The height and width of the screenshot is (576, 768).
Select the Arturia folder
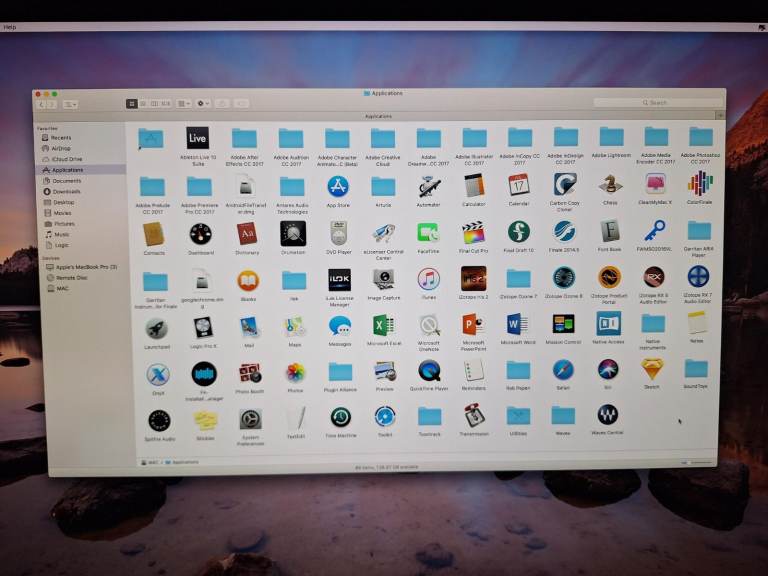pyautogui.click(x=383, y=187)
